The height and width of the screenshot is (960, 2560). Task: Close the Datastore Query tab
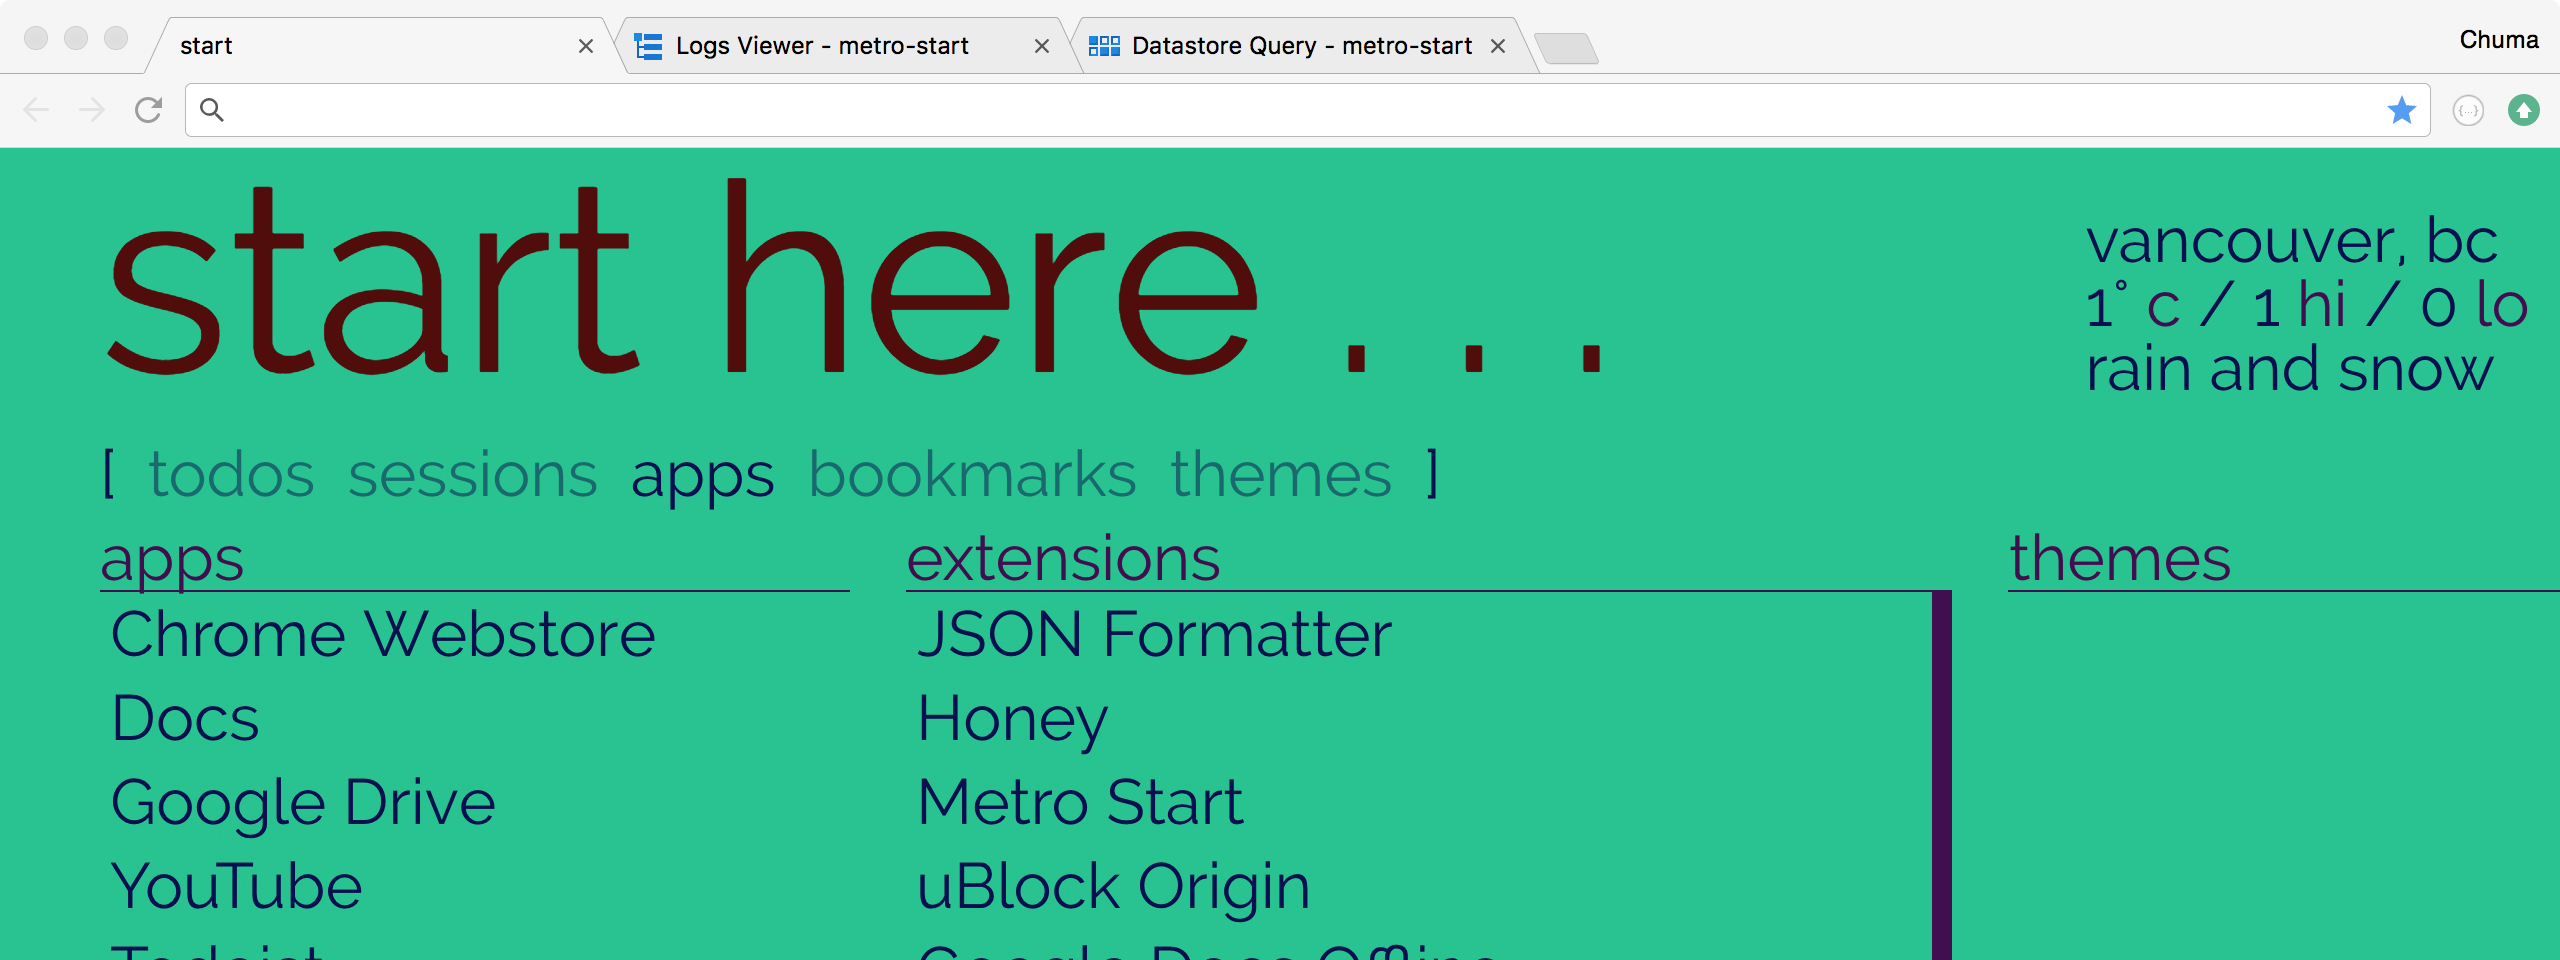pos(1498,46)
